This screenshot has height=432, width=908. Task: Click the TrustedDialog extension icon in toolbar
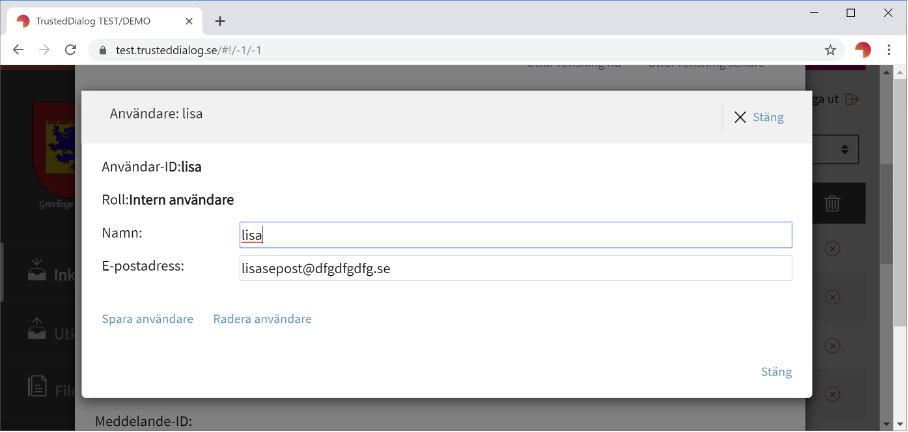pos(862,49)
